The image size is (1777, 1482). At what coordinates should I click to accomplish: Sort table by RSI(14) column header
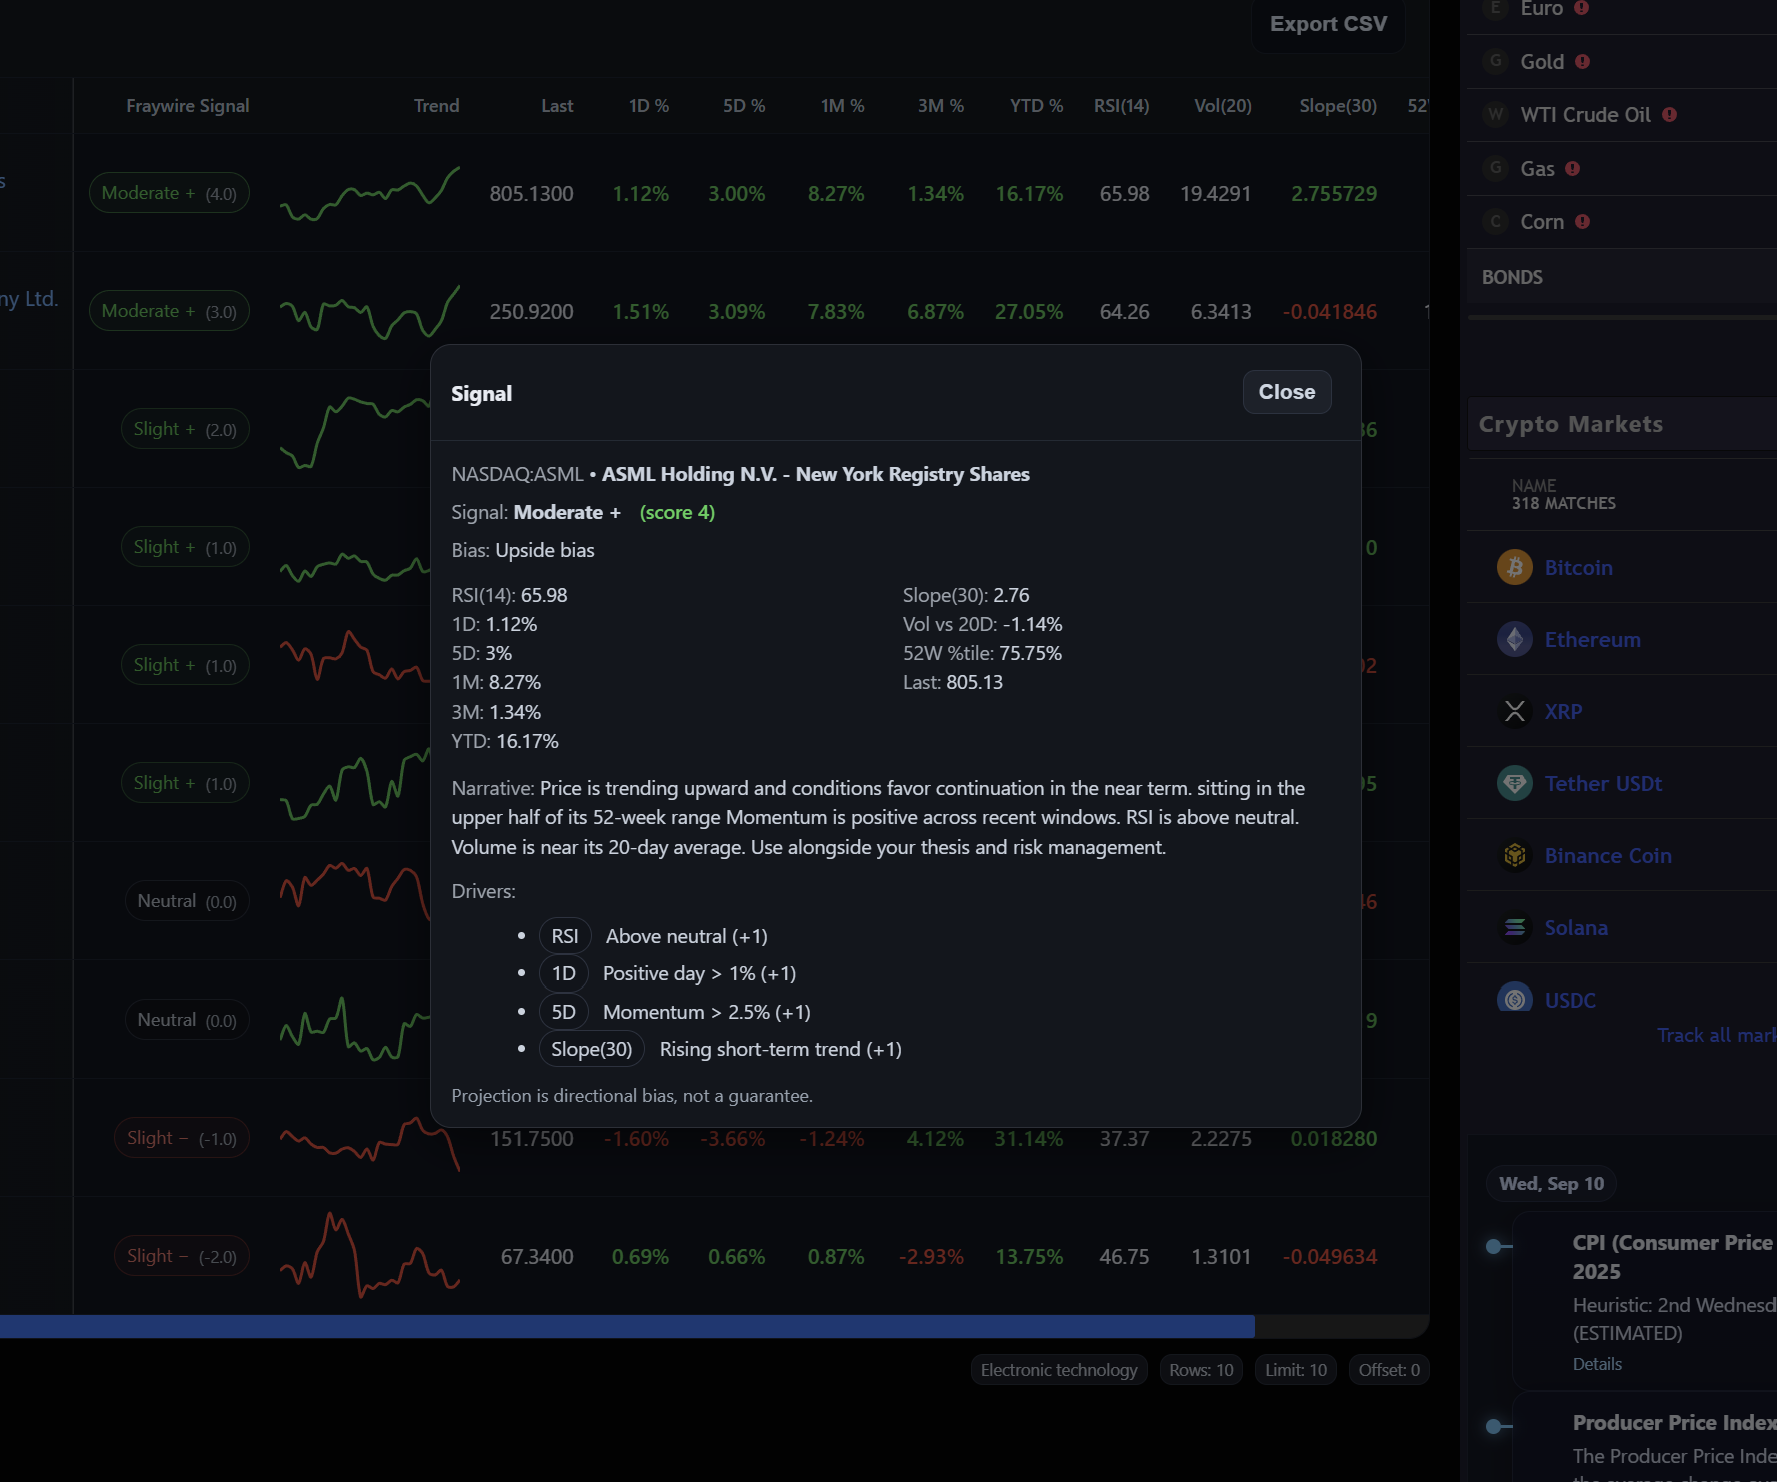pyautogui.click(x=1121, y=106)
